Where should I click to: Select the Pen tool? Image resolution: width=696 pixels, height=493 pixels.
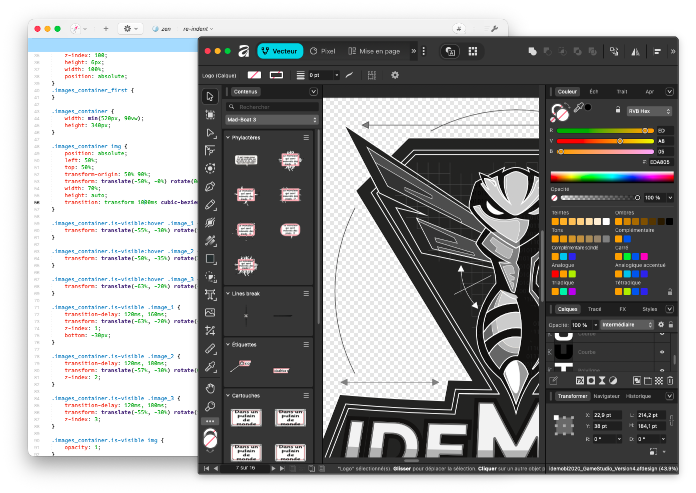point(210,186)
